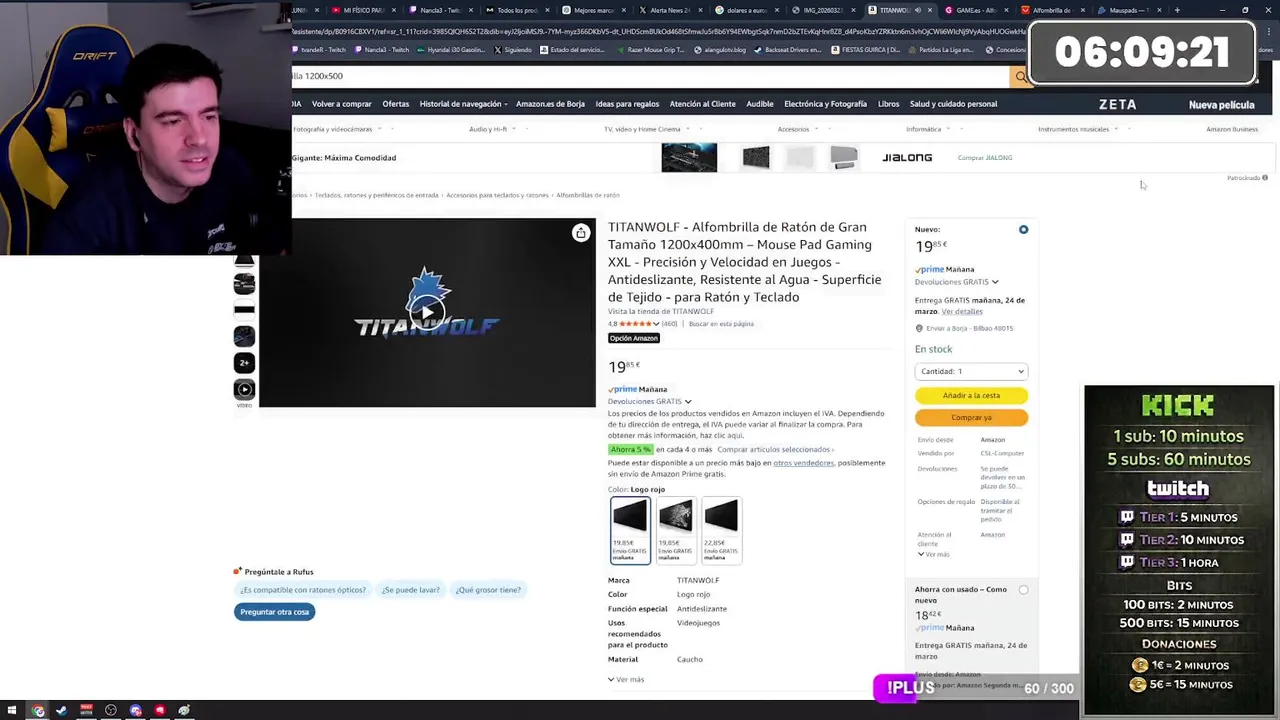Viewport: 1280px width, 720px height.
Task: Open Atención al Cliente nav item
Action: pos(702,104)
